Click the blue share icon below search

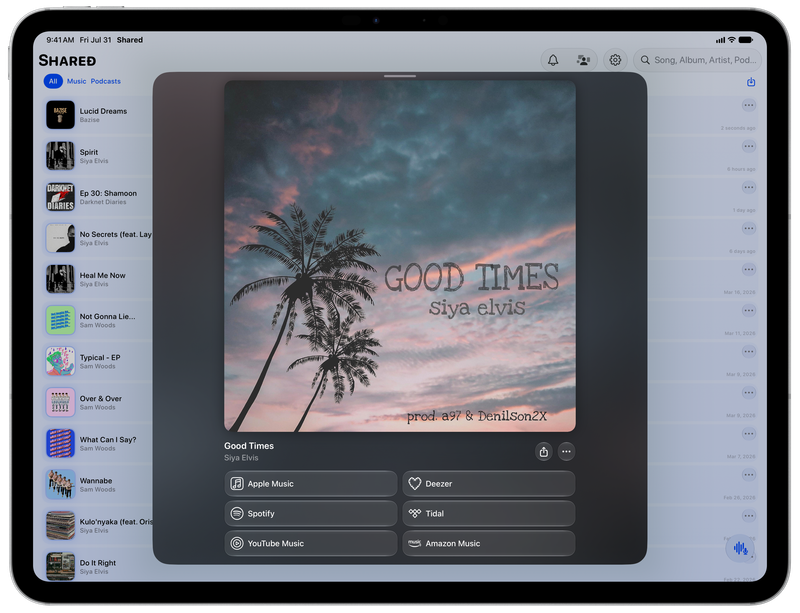click(x=751, y=82)
